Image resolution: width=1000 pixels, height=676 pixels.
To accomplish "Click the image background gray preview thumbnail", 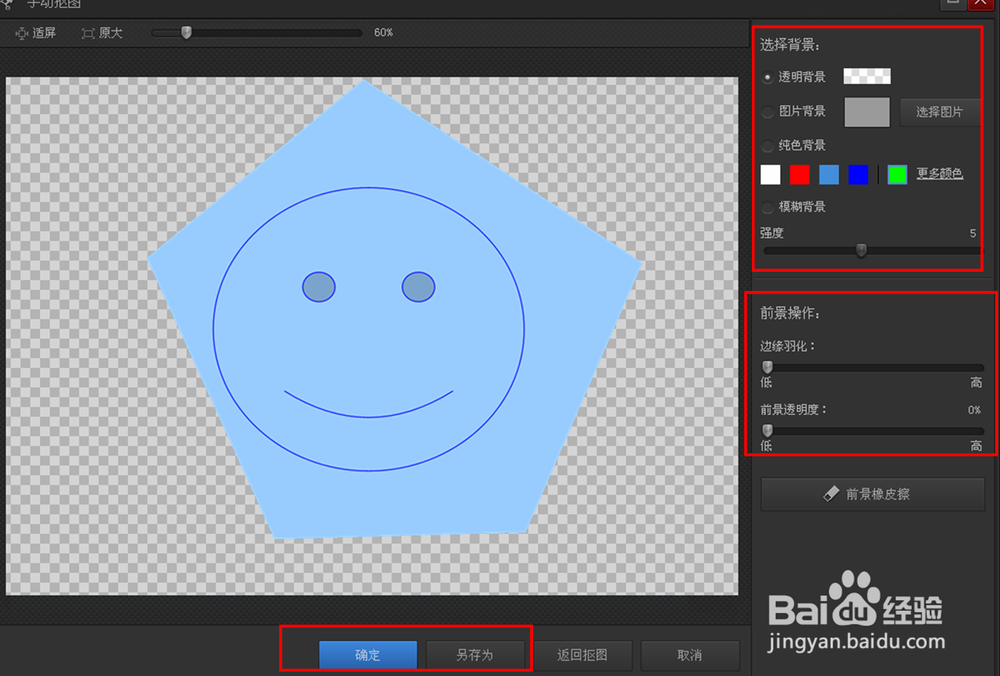I will click(x=866, y=112).
